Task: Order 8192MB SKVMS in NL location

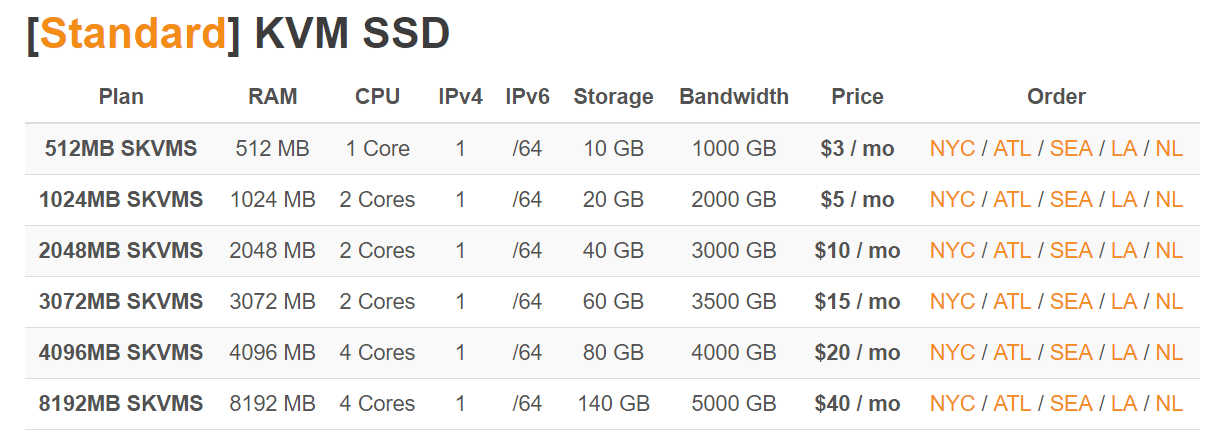Action: [1169, 404]
